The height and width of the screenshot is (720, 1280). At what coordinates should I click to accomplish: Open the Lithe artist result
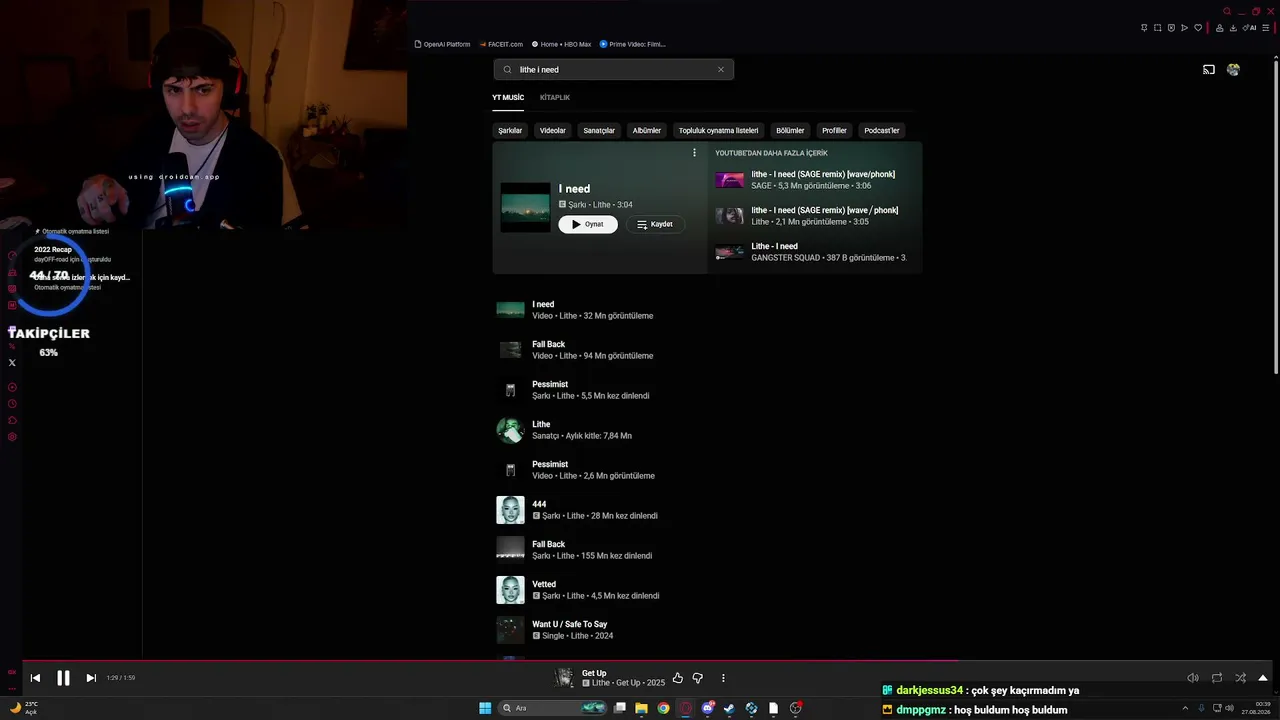tap(705, 430)
